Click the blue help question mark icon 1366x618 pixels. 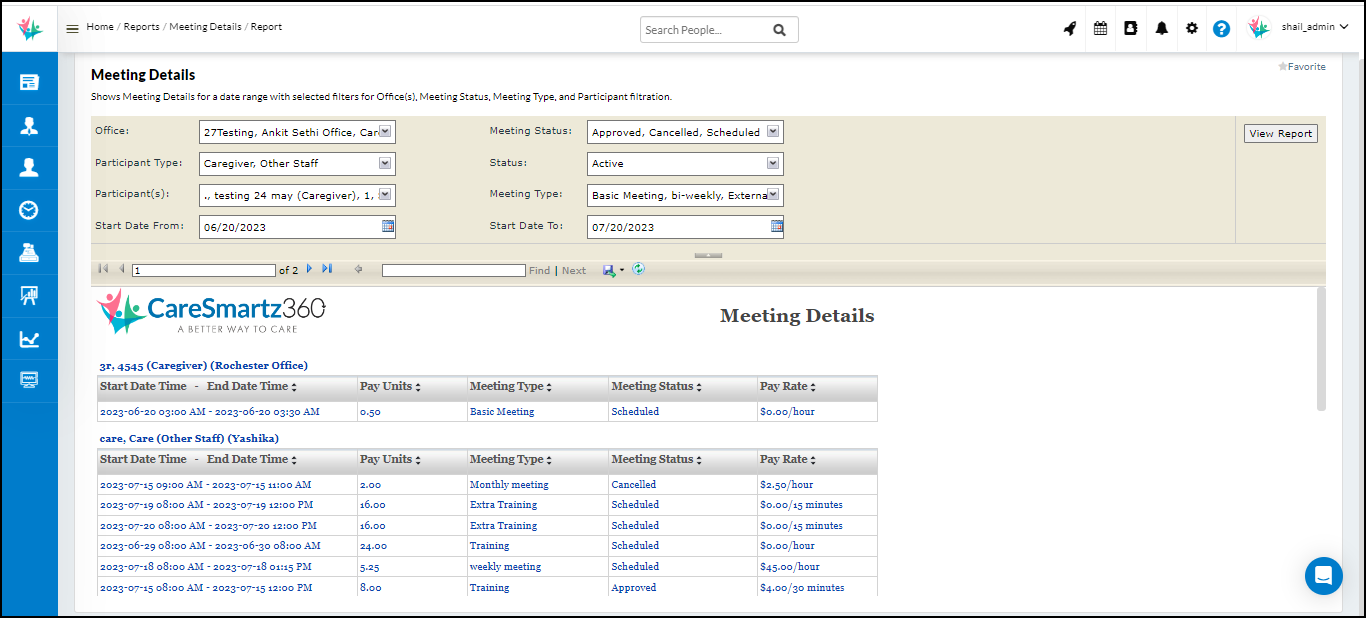tap(1221, 29)
